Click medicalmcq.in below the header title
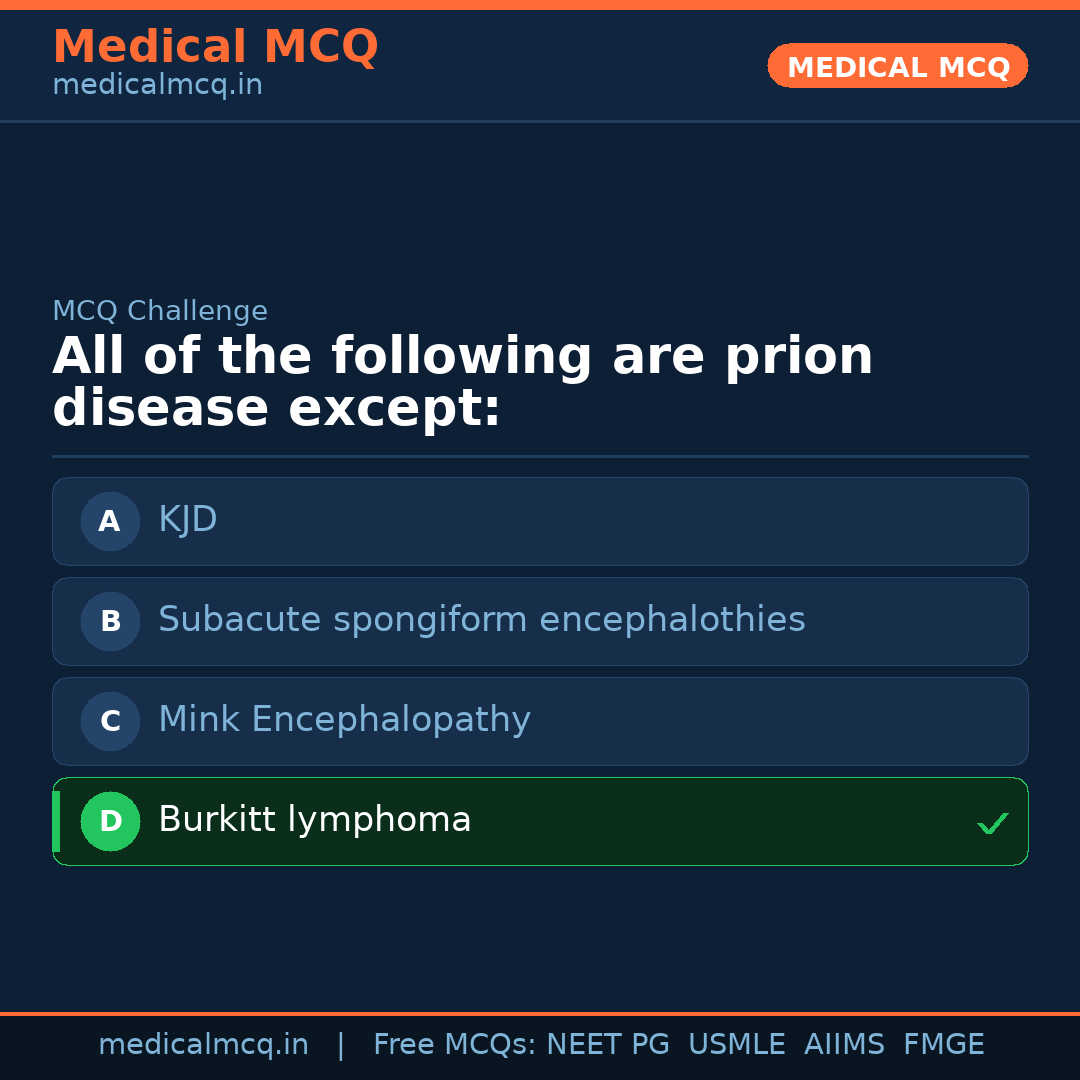Screen dimensions: 1080x1080 [157, 84]
